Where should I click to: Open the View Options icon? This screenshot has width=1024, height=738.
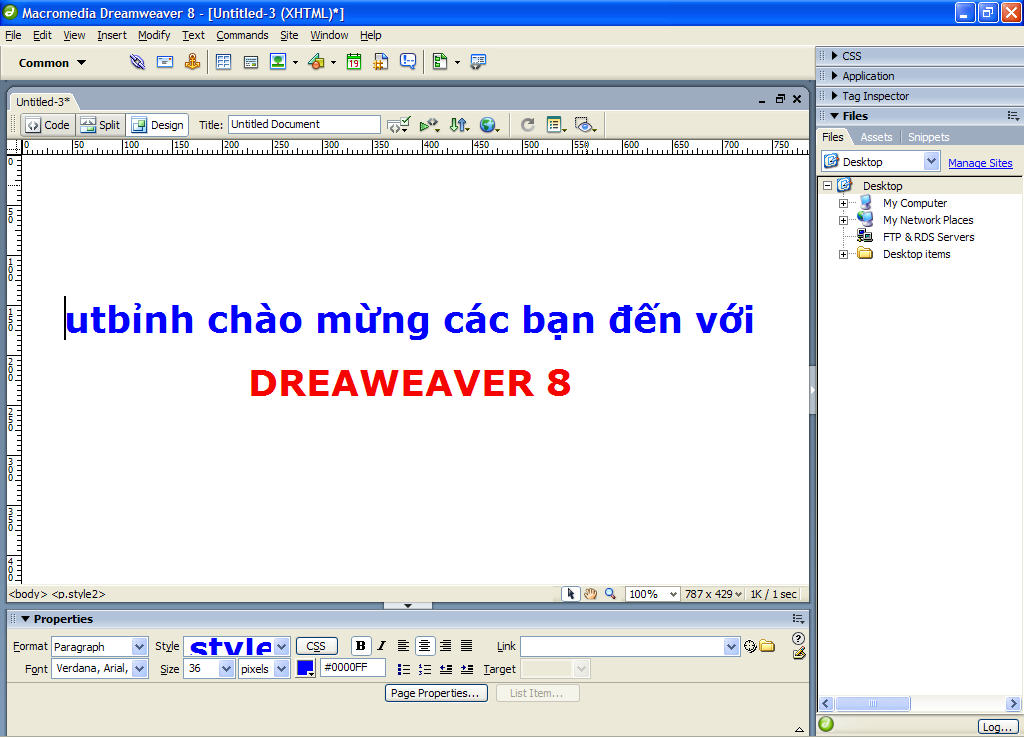pyautogui.click(x=556, y=125)
